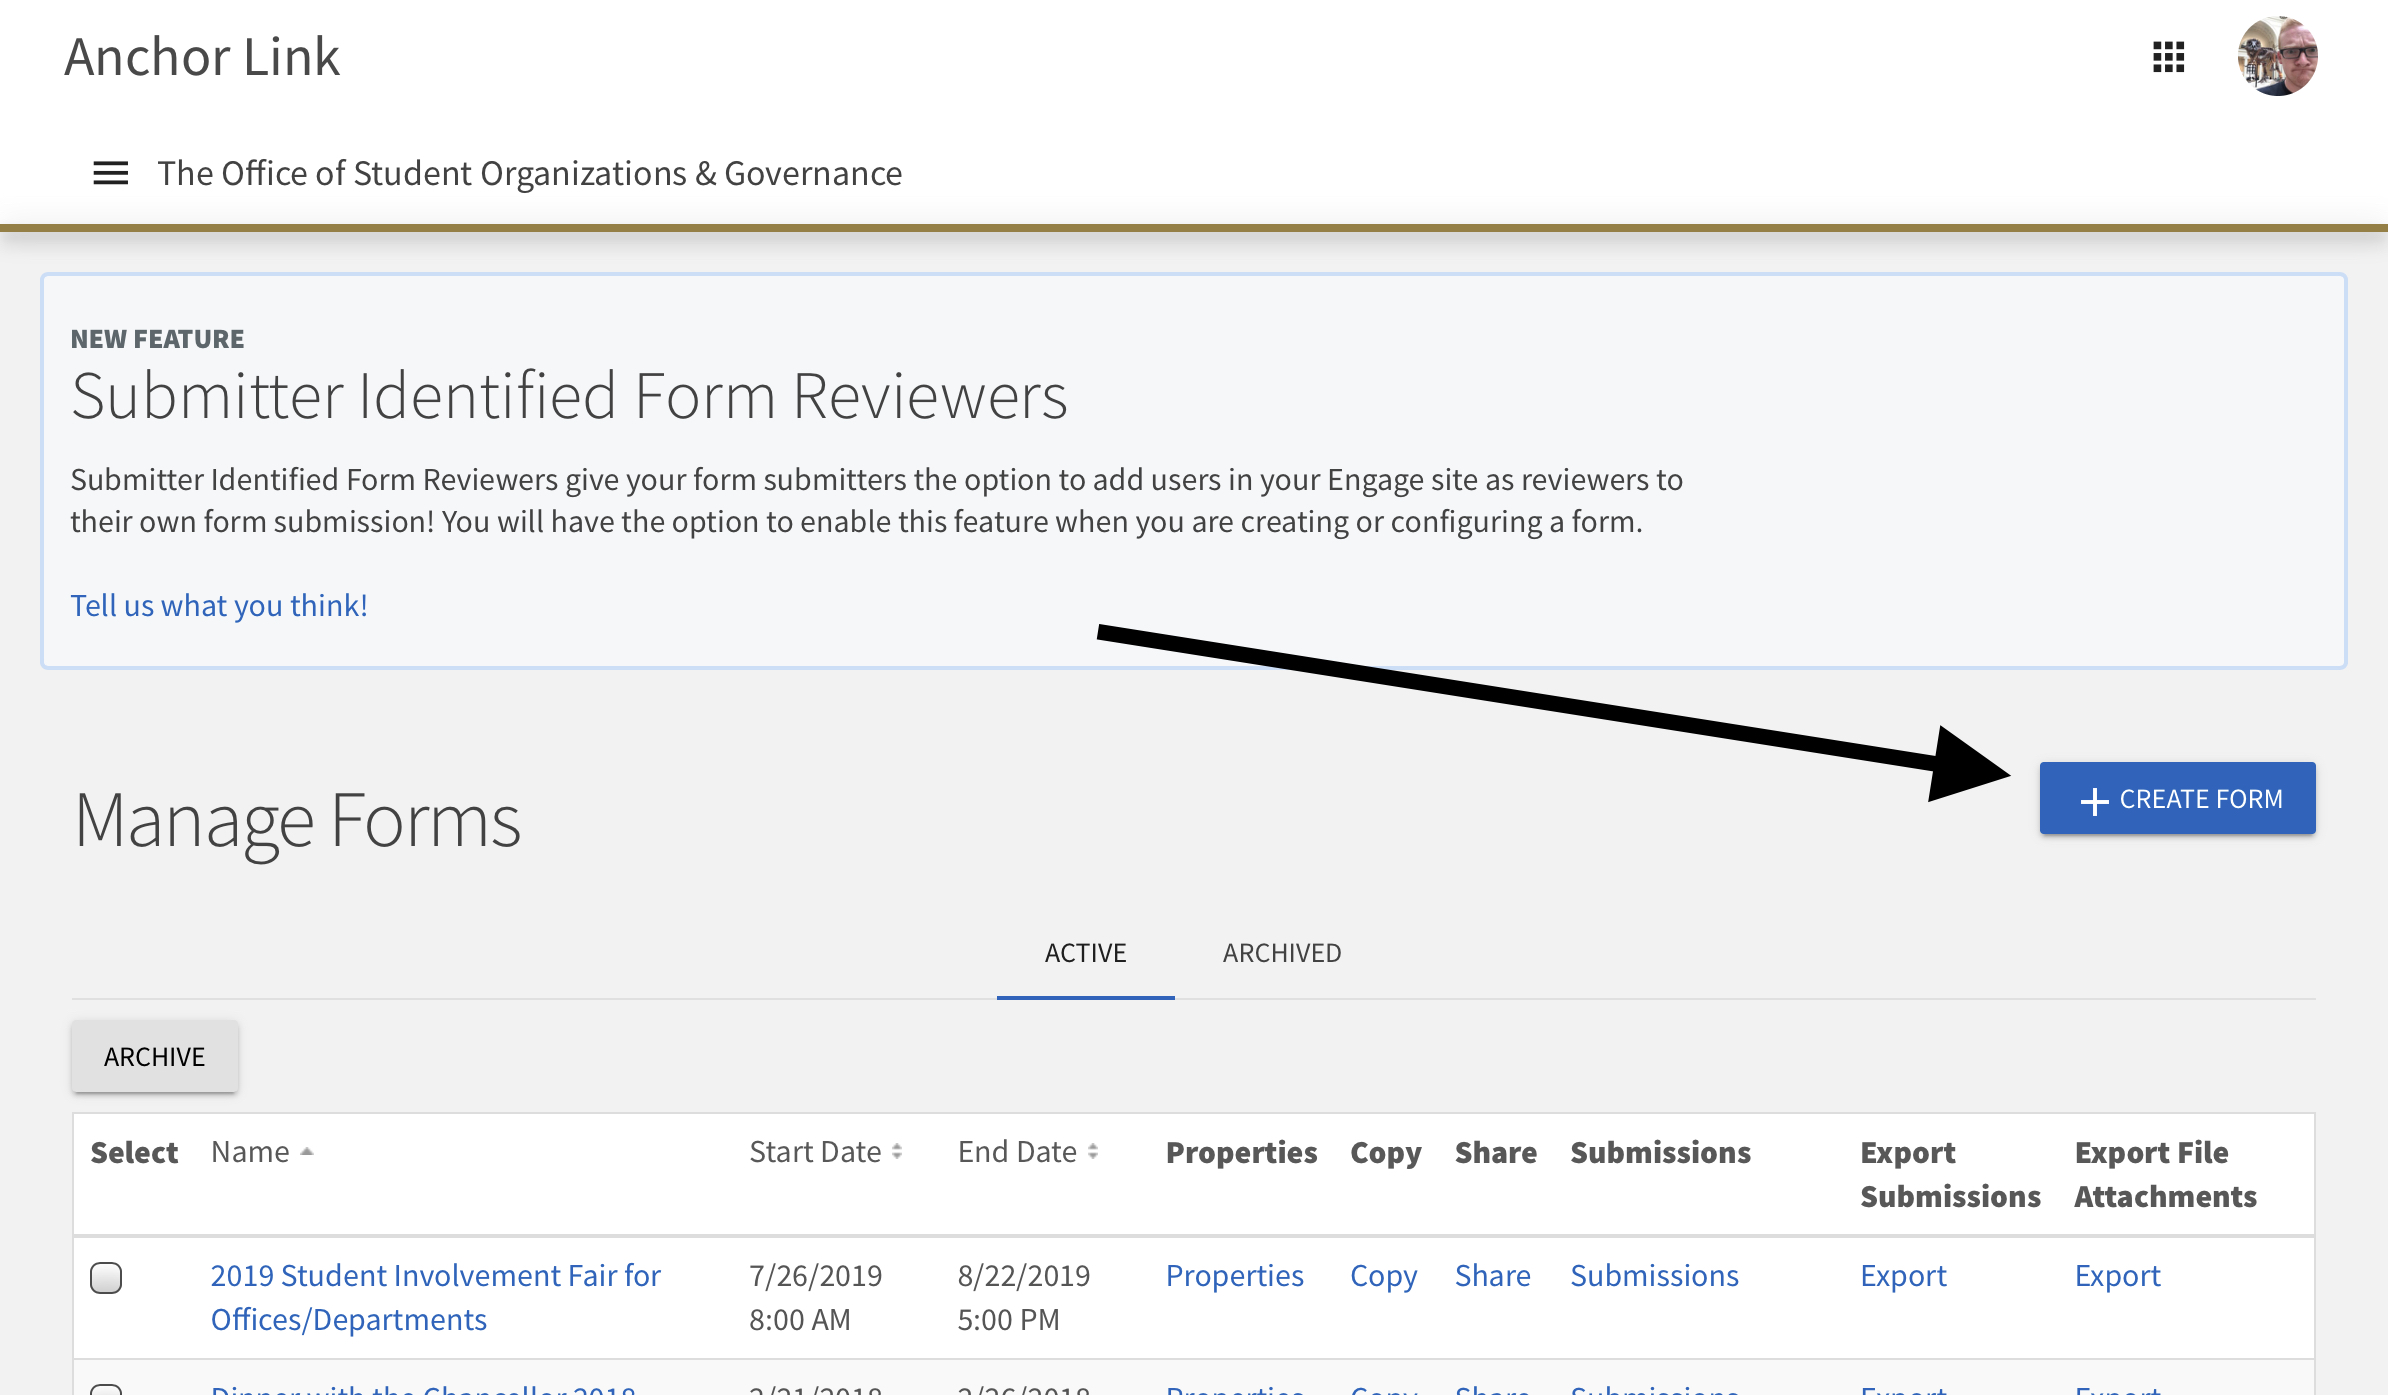
Task: Export file attachments for Involvement Fair form
Action: (x=2117, y=1276)
